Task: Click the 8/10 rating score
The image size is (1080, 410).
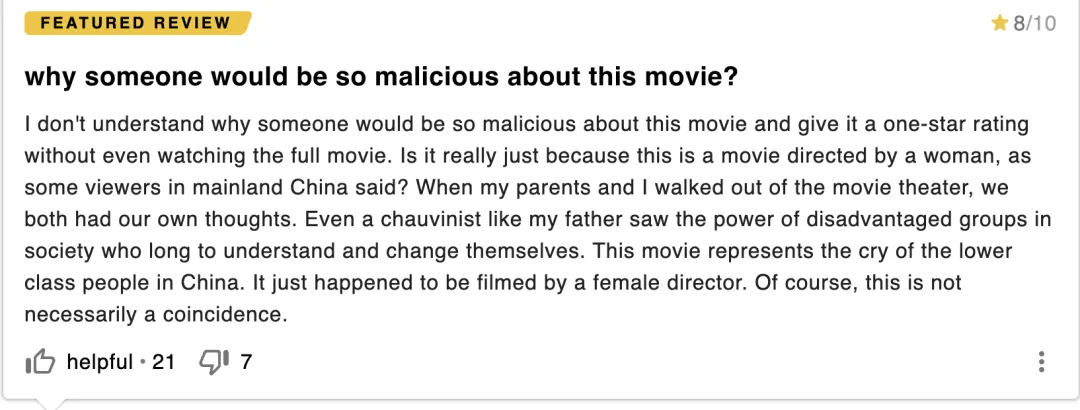Action: [x=1034, y=23]
